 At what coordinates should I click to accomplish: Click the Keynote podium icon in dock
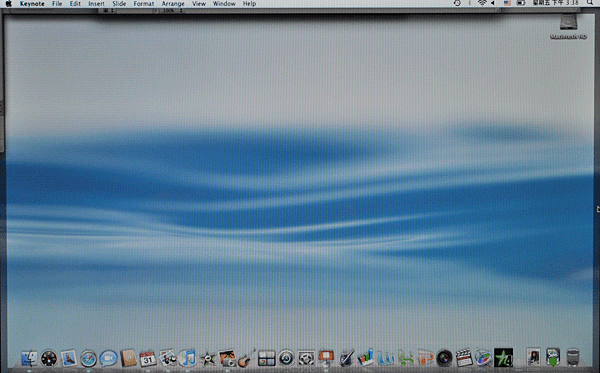326,358
